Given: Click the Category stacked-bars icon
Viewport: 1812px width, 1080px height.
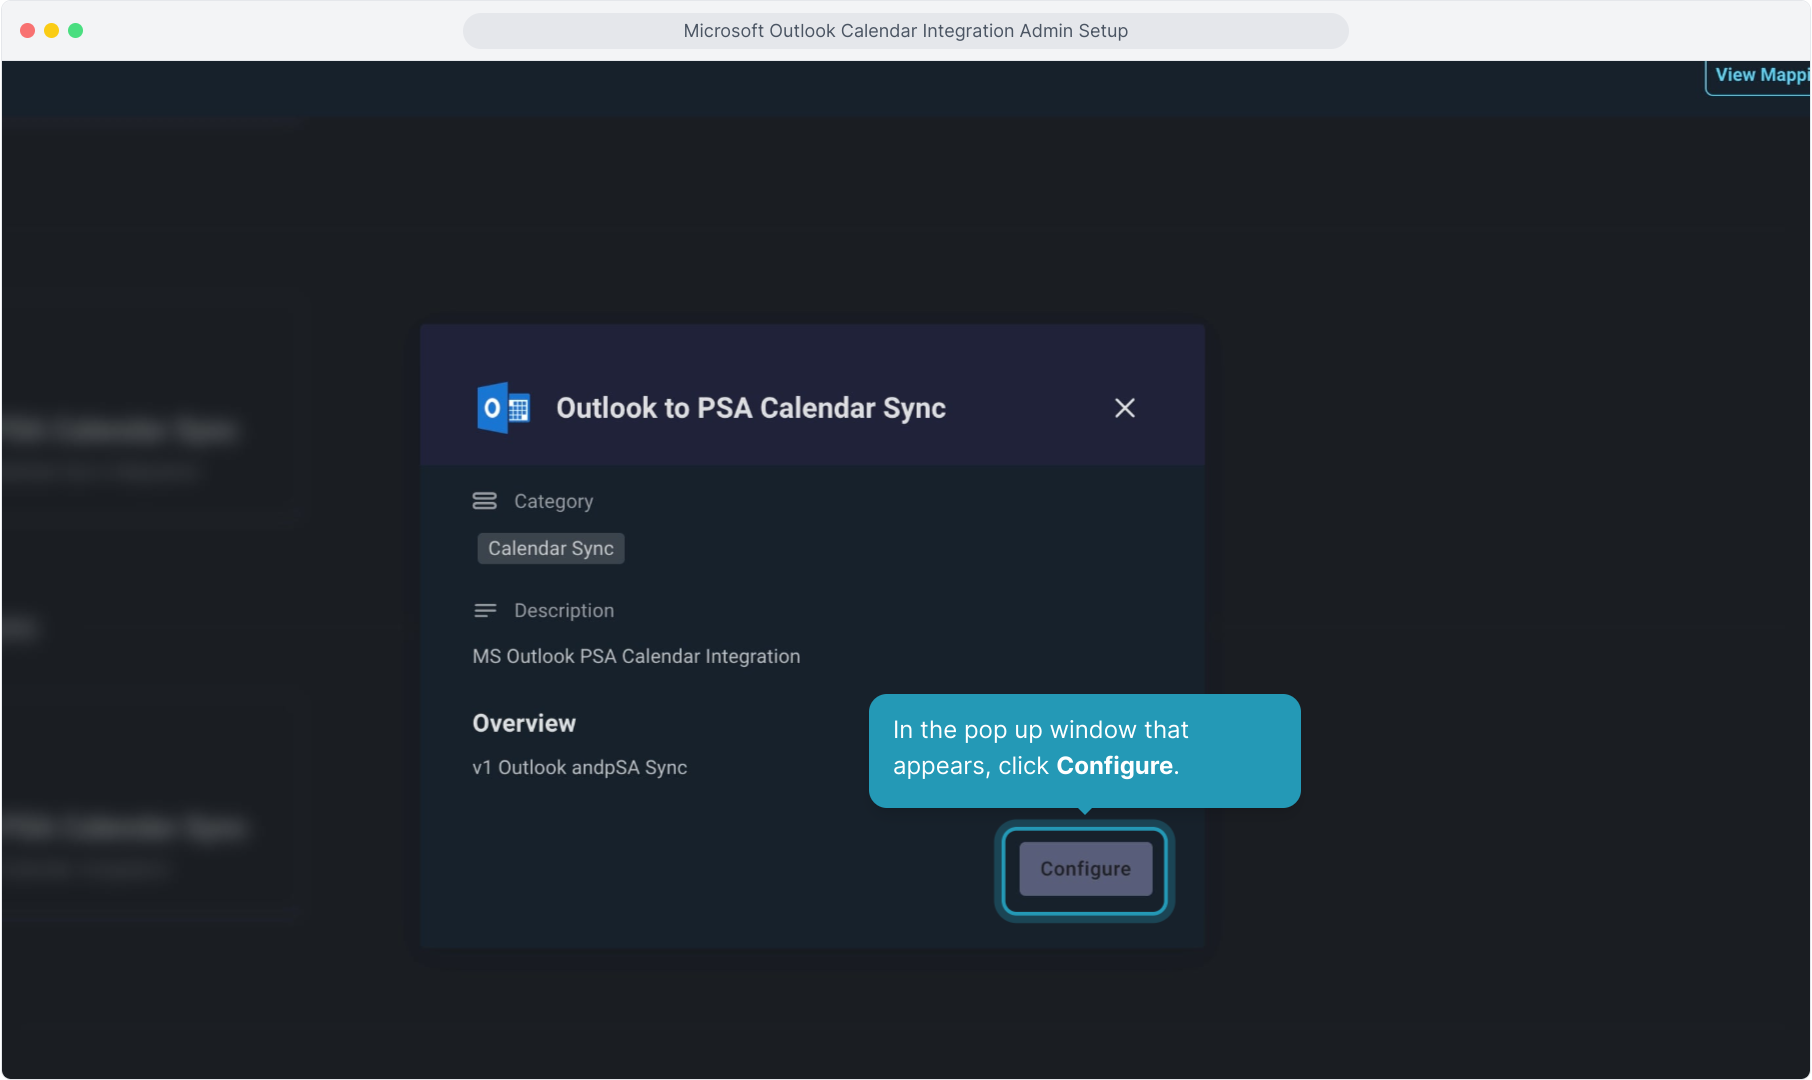Looking at the screenshot, I should click(x=484, y=501).
